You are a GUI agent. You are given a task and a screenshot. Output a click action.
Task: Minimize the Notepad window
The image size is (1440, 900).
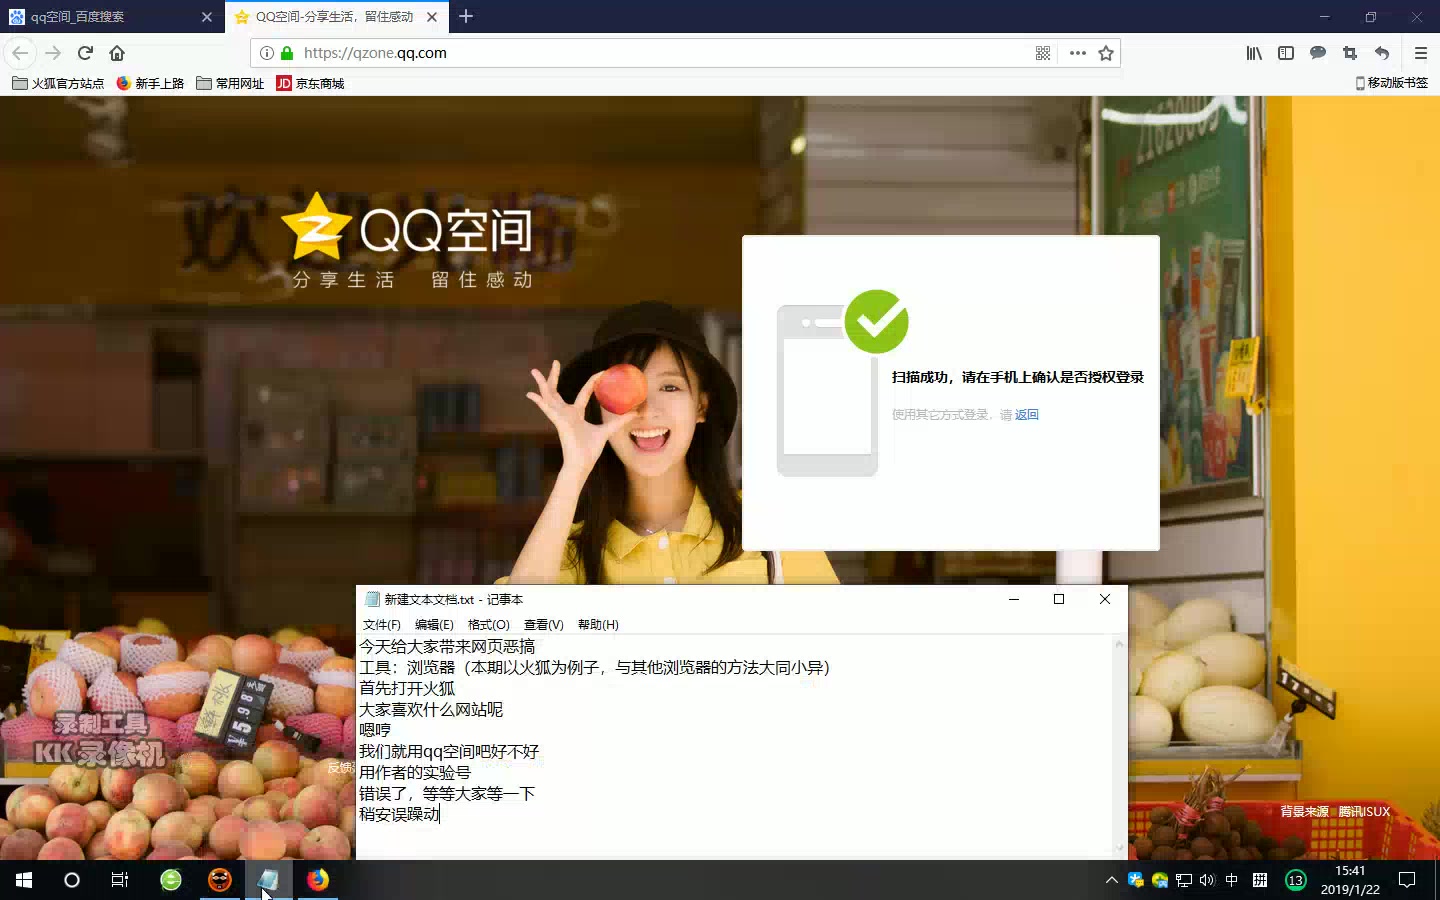click(1013, 599)
